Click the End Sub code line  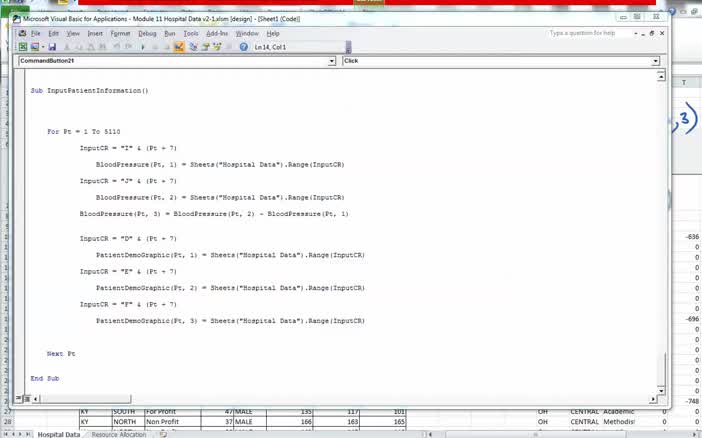pyautogui.click(x=45, y=378)
